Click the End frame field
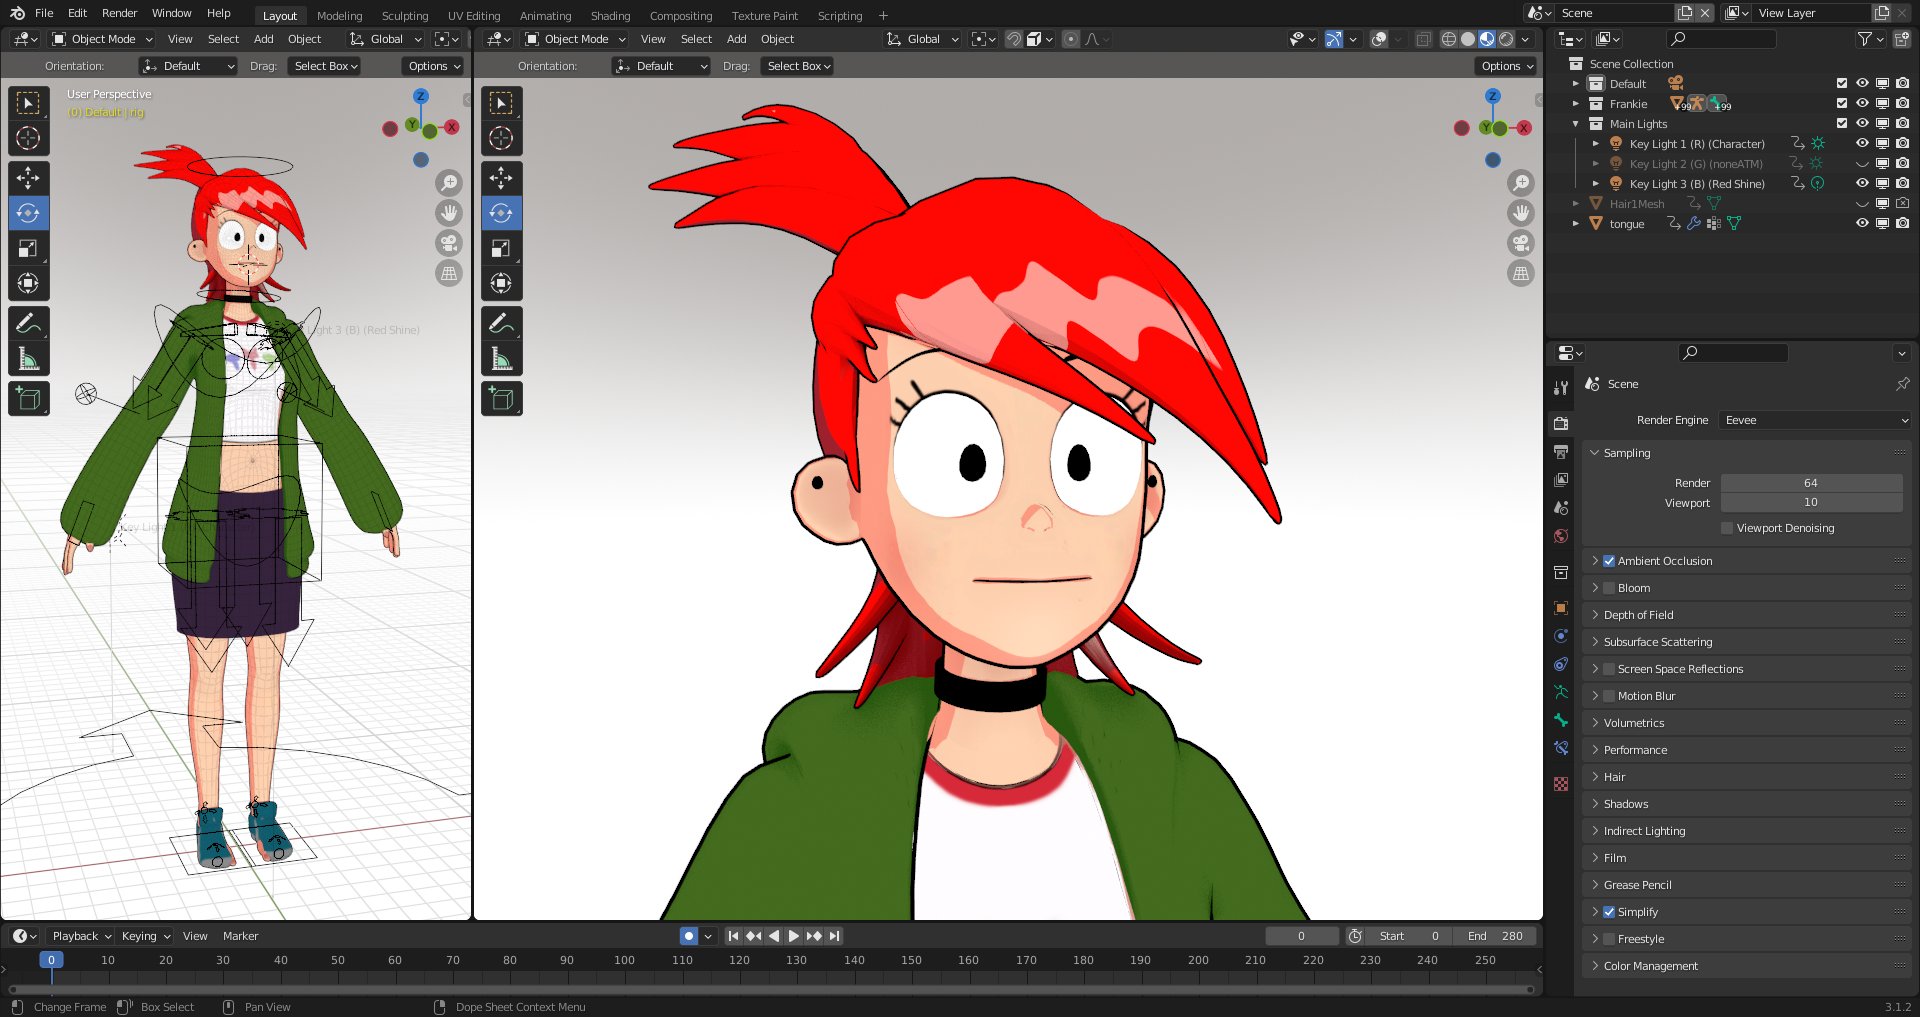This screenshot has width=1920, height=1017. click(1495, 936)
